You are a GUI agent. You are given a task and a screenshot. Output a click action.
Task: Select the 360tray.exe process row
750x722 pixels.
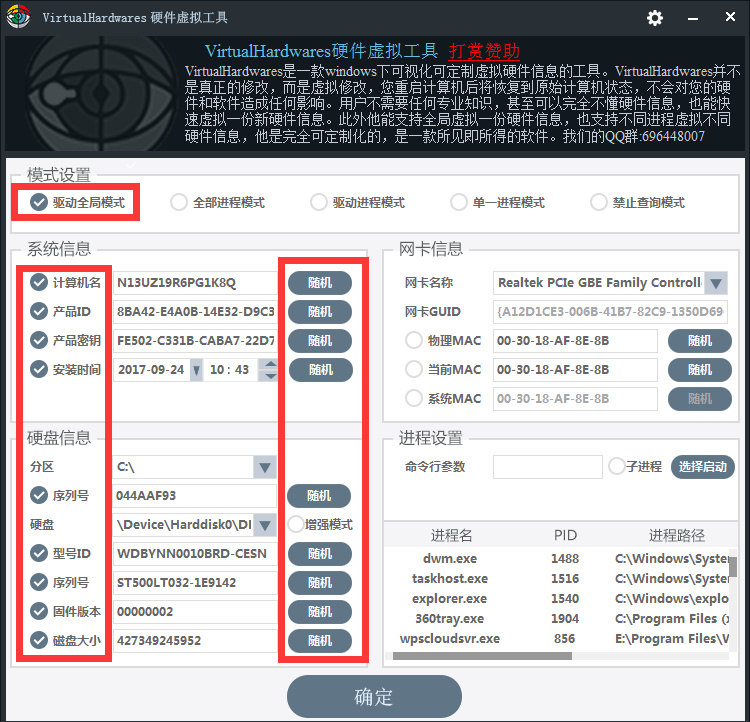(557, 619)
